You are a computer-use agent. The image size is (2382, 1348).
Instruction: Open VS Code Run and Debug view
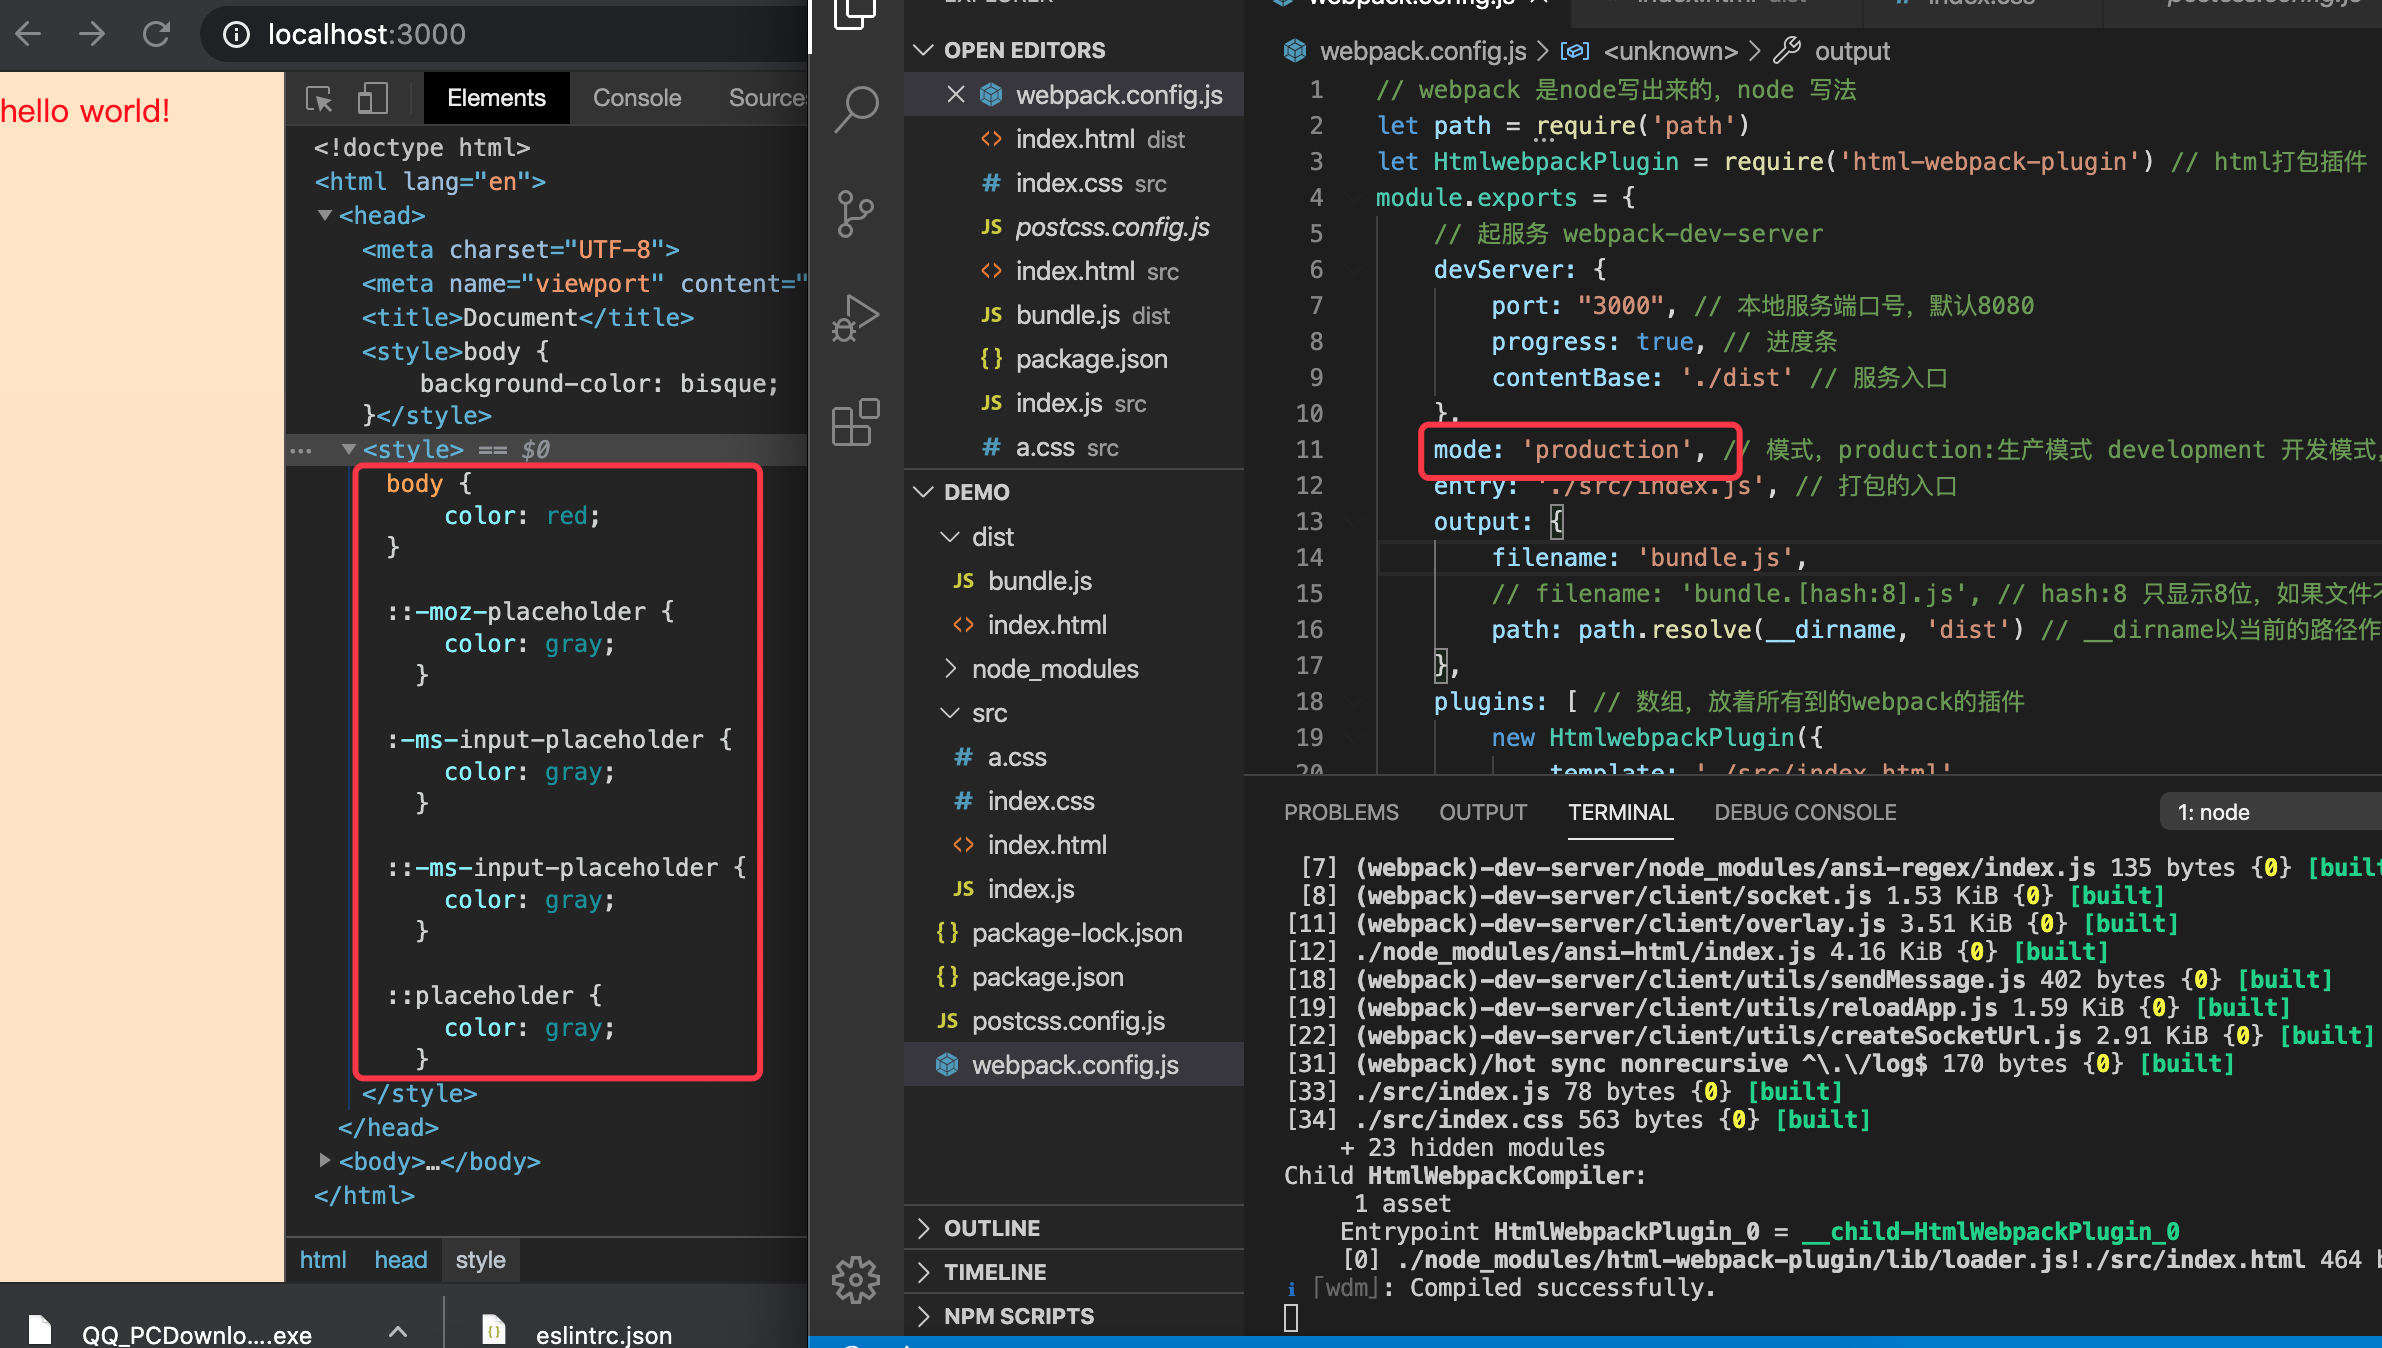856,318
